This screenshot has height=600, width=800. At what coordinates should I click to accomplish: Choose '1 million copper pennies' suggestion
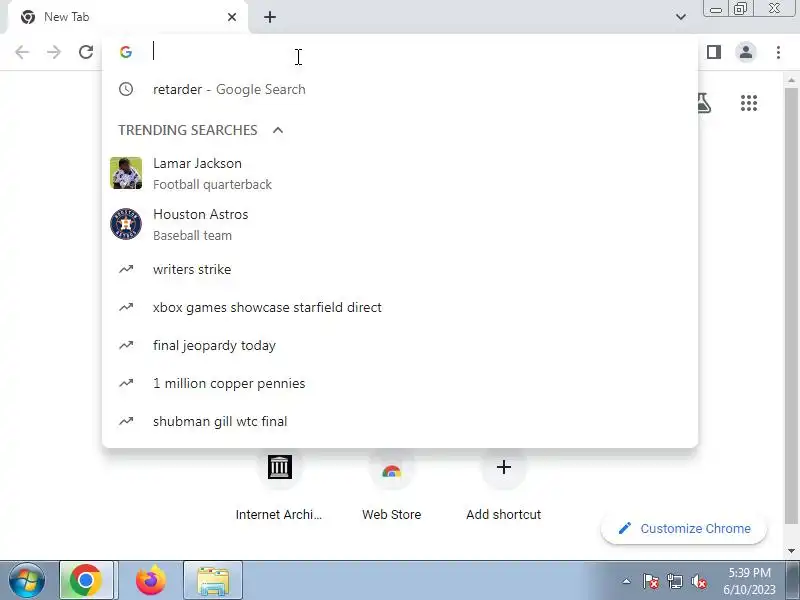click(400, 383)
